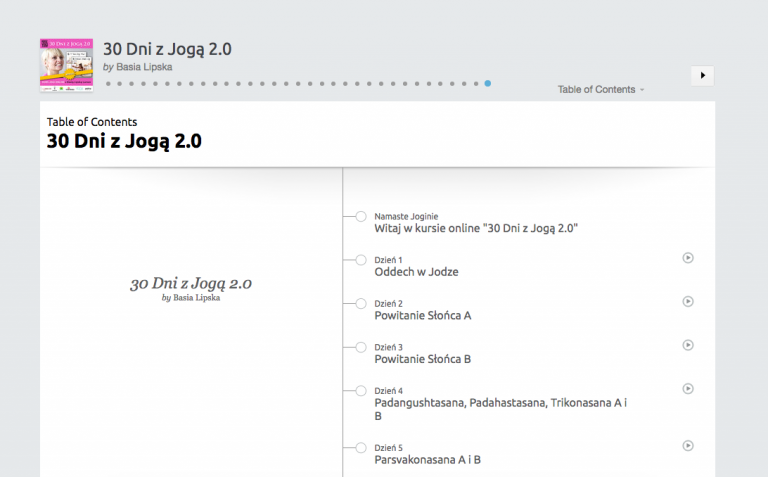The image size is (768, 477).
Task: Start Dzień 3 video with play icon
Action: (688, 345)
